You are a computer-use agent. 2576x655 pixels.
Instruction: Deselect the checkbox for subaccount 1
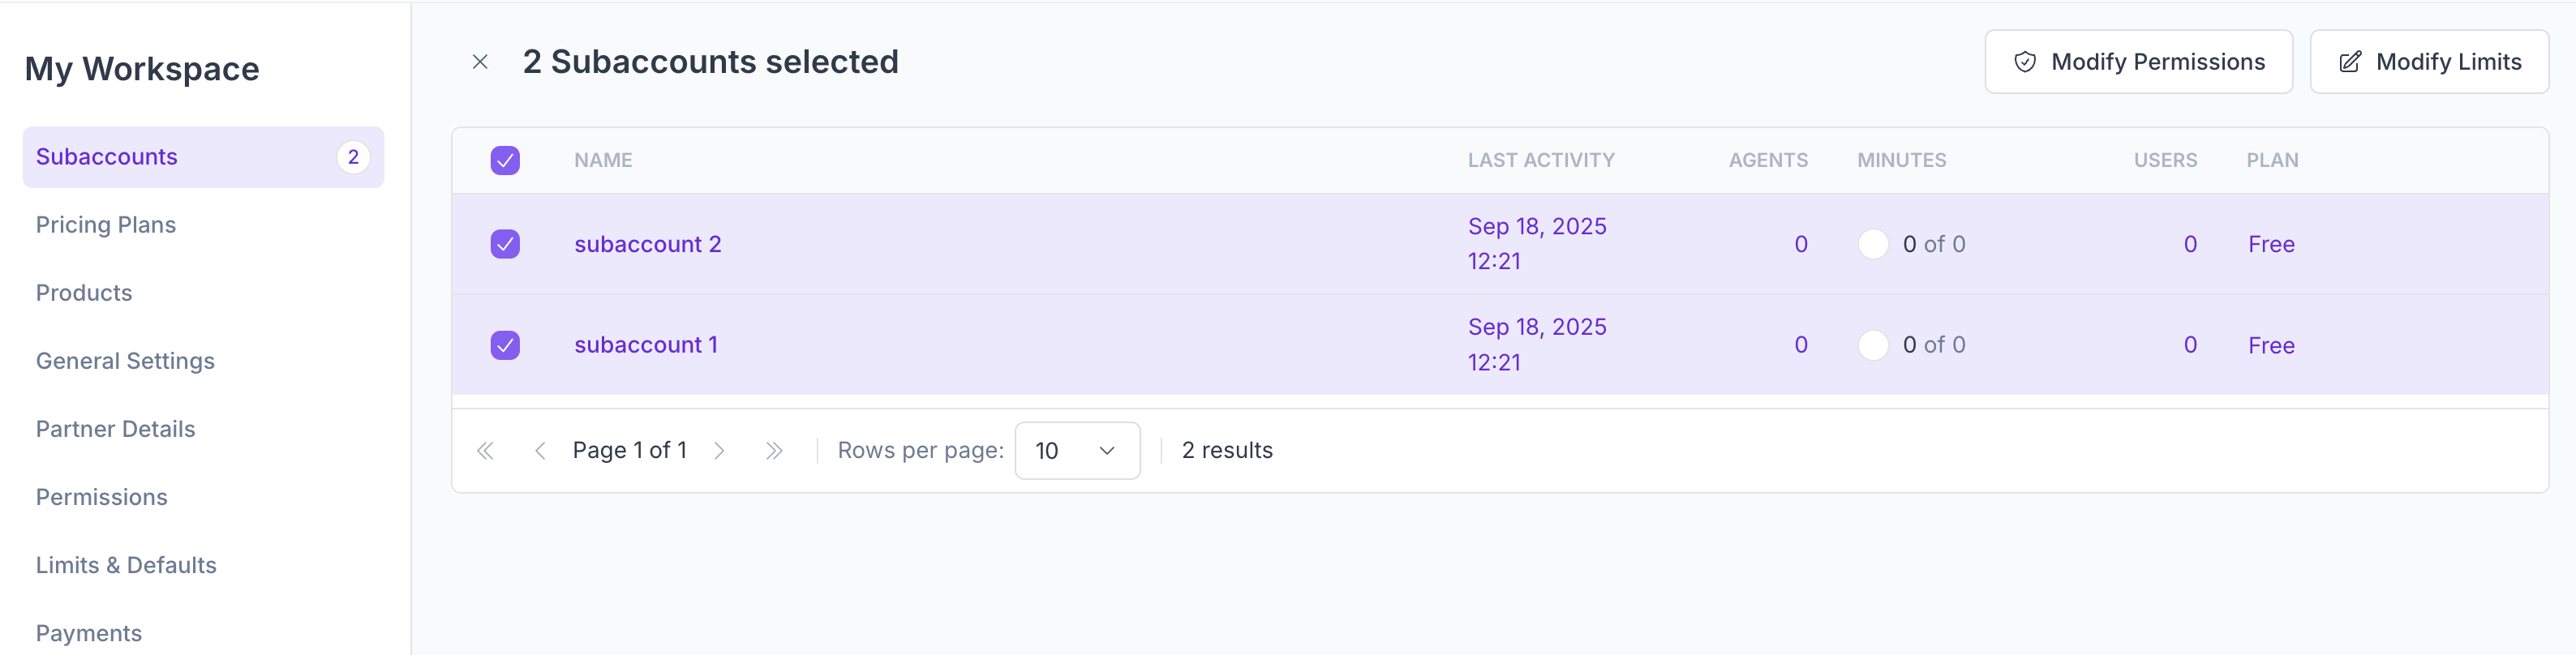pos(505,344)
